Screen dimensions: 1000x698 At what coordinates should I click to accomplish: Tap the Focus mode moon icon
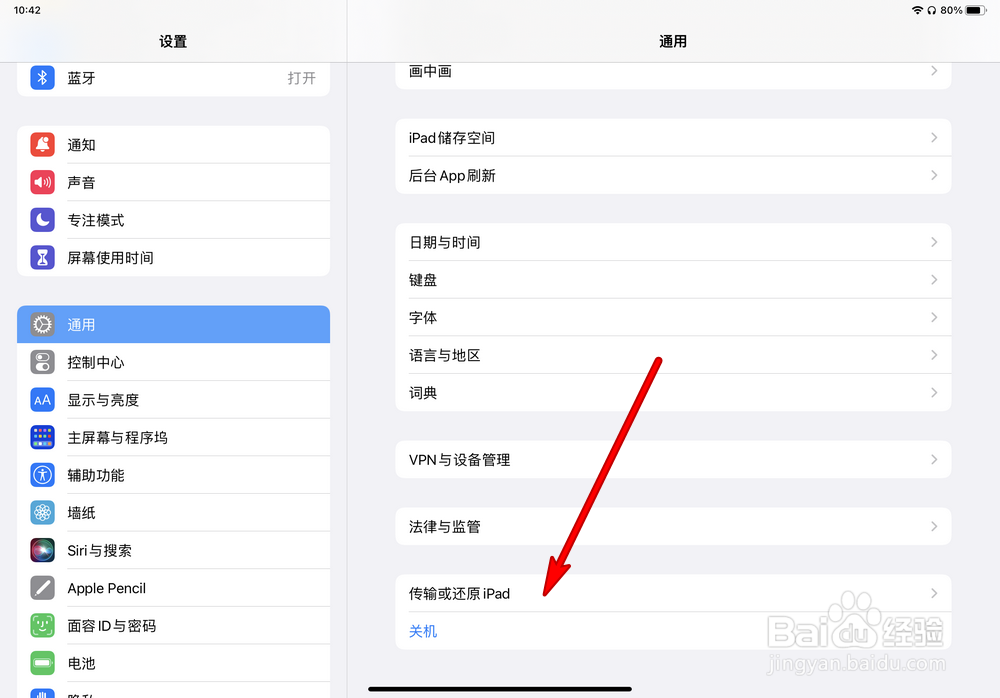pyautogui.click(x=42, y=220)
